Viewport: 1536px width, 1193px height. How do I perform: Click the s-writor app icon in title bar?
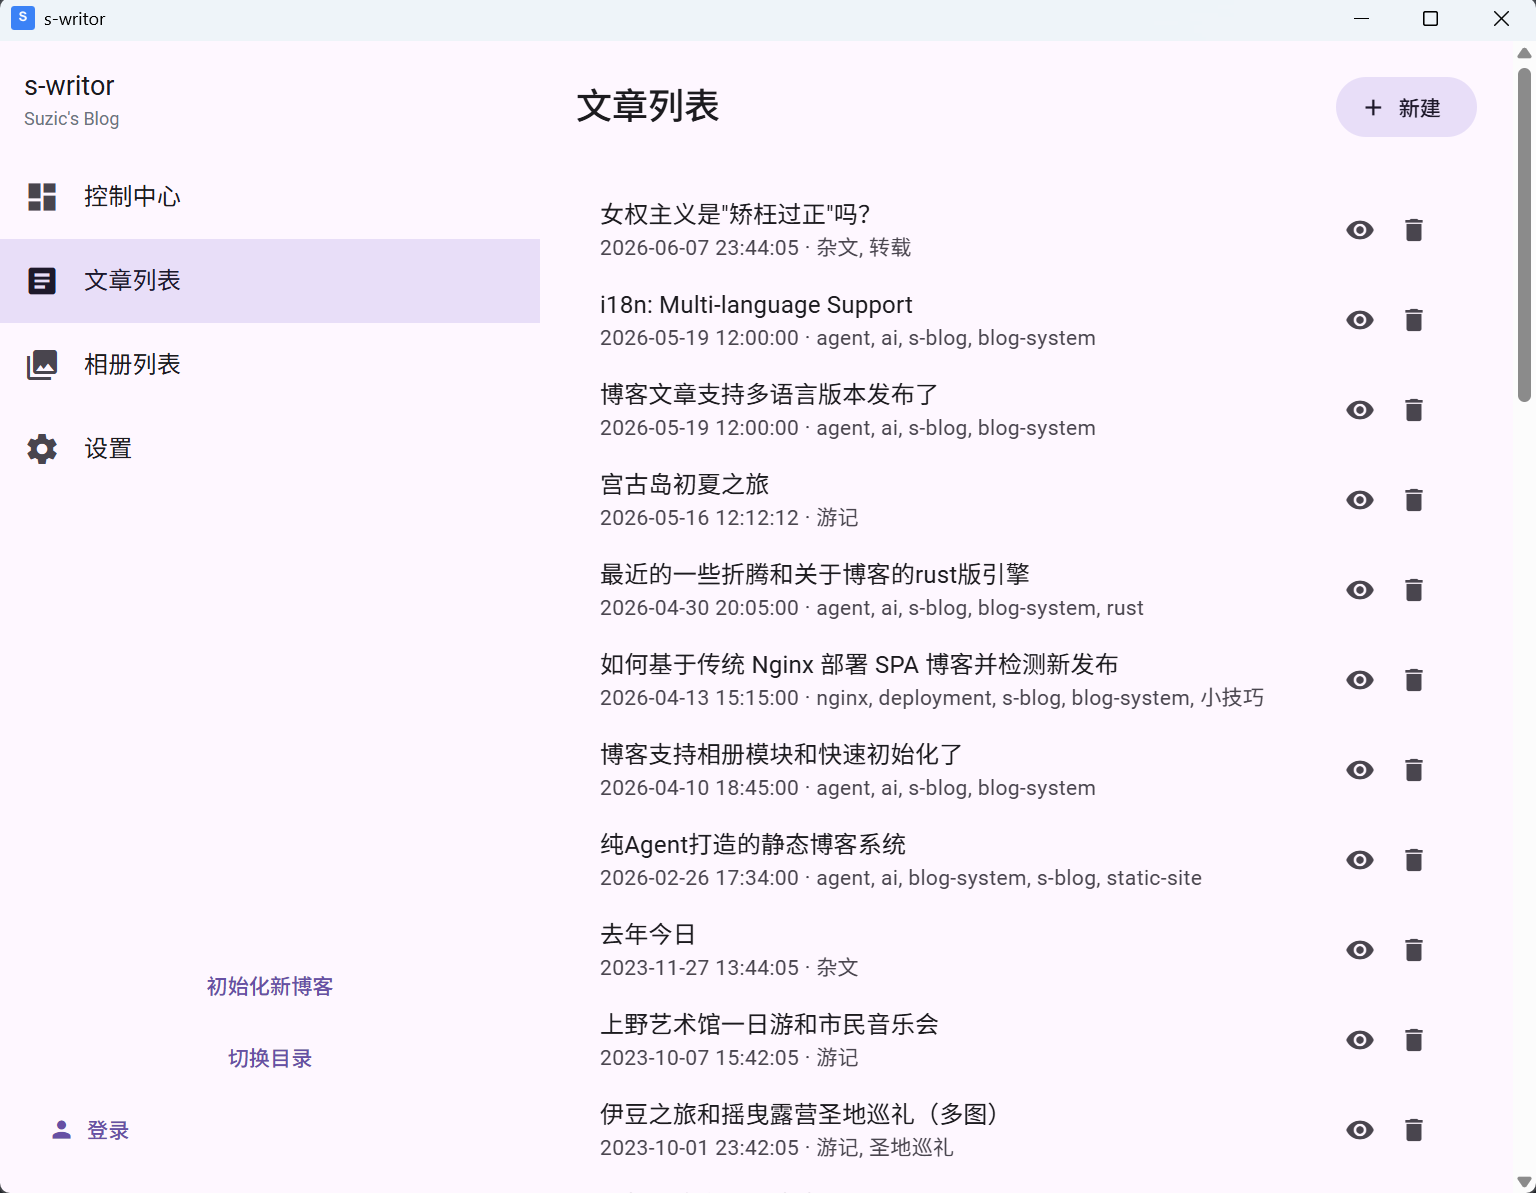(23, 18)
